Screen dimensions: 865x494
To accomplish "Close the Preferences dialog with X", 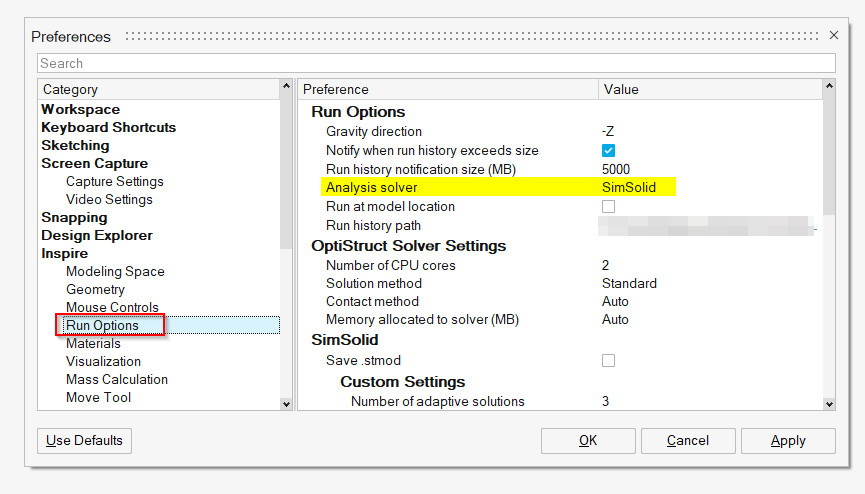I will tap(834, 35).
